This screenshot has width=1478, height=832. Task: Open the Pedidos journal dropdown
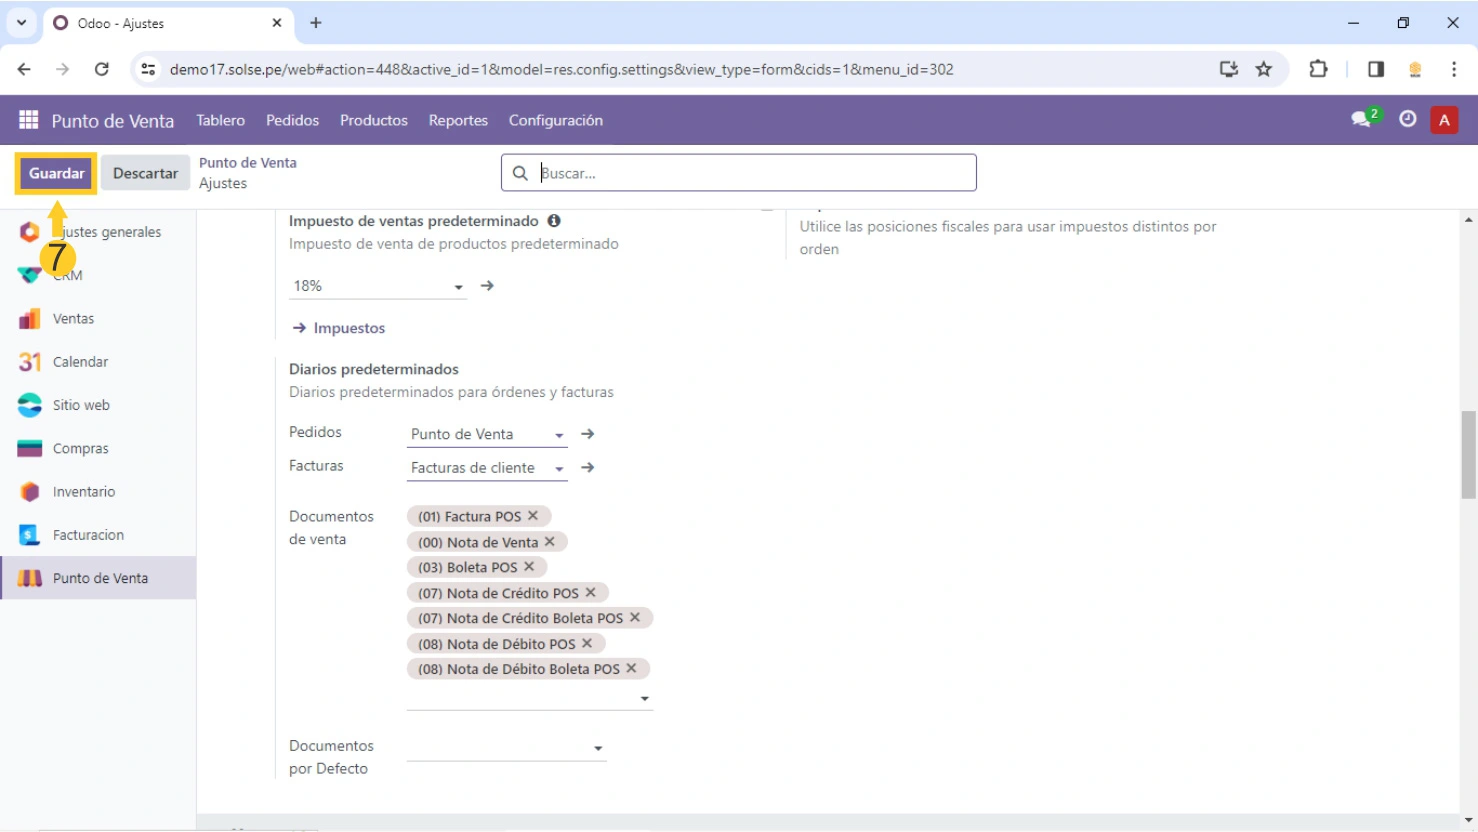559,435
